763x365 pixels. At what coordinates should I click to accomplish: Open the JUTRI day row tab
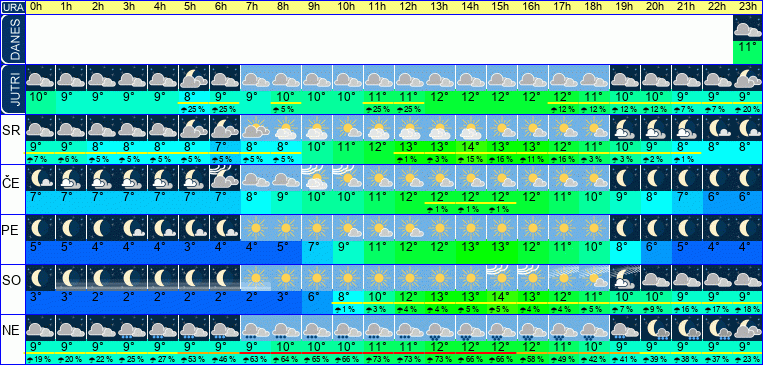point(13,90)
